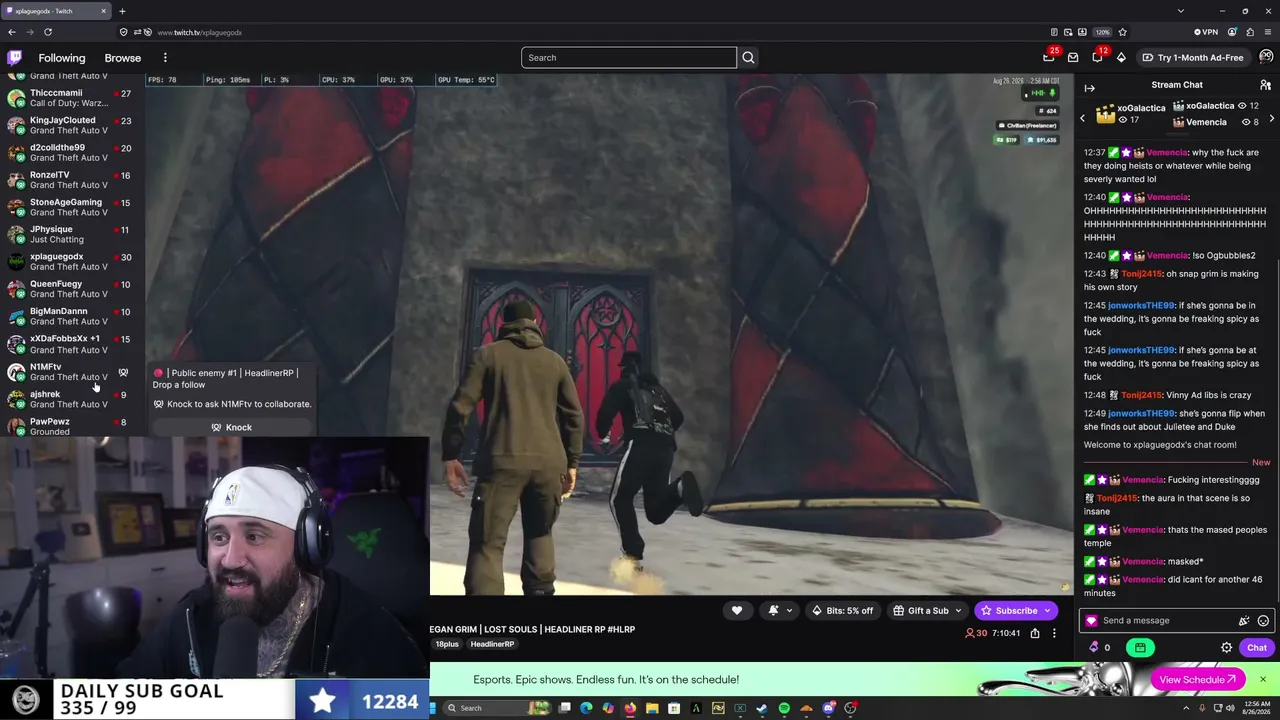Open a new browser tab
This screenshot has height=720, width=1280.
coord(122,11)
